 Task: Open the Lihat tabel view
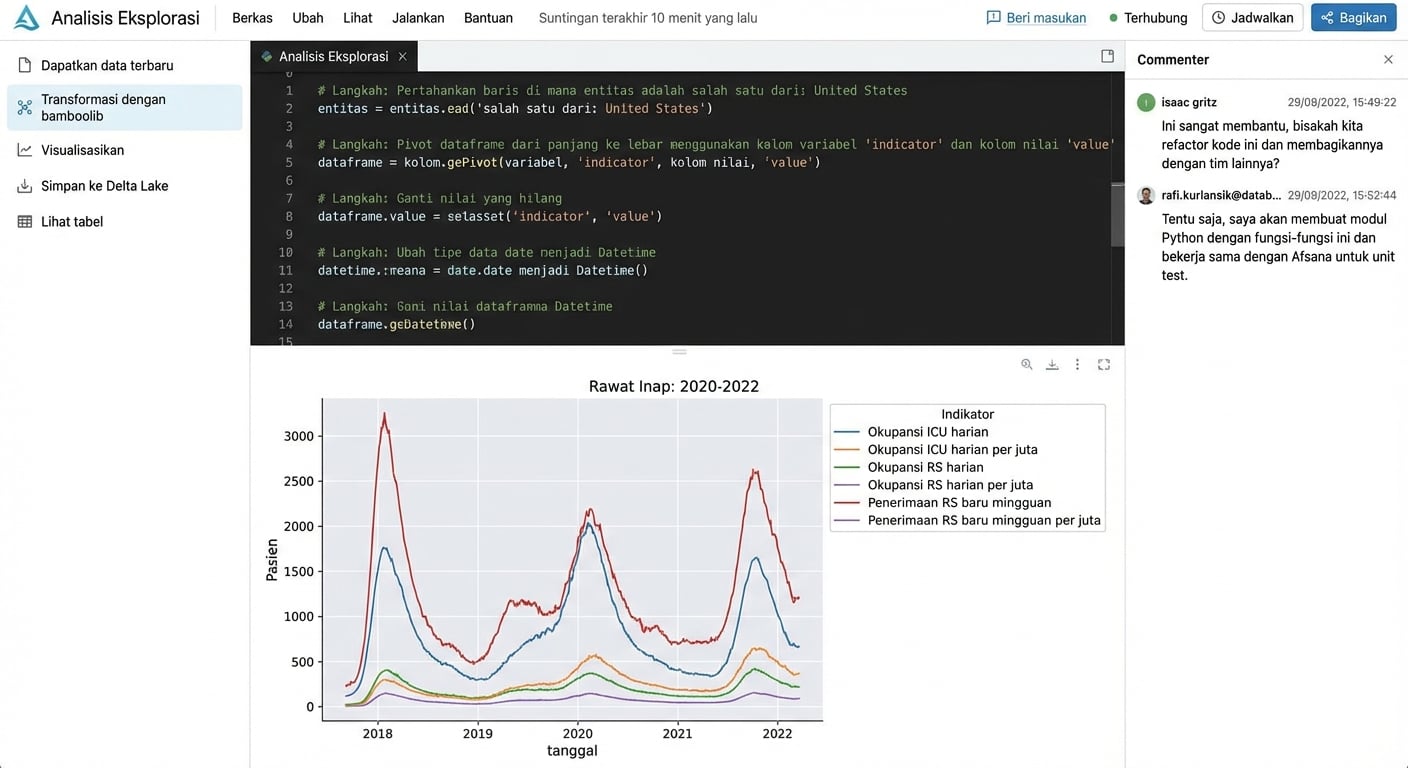point(72,222)
